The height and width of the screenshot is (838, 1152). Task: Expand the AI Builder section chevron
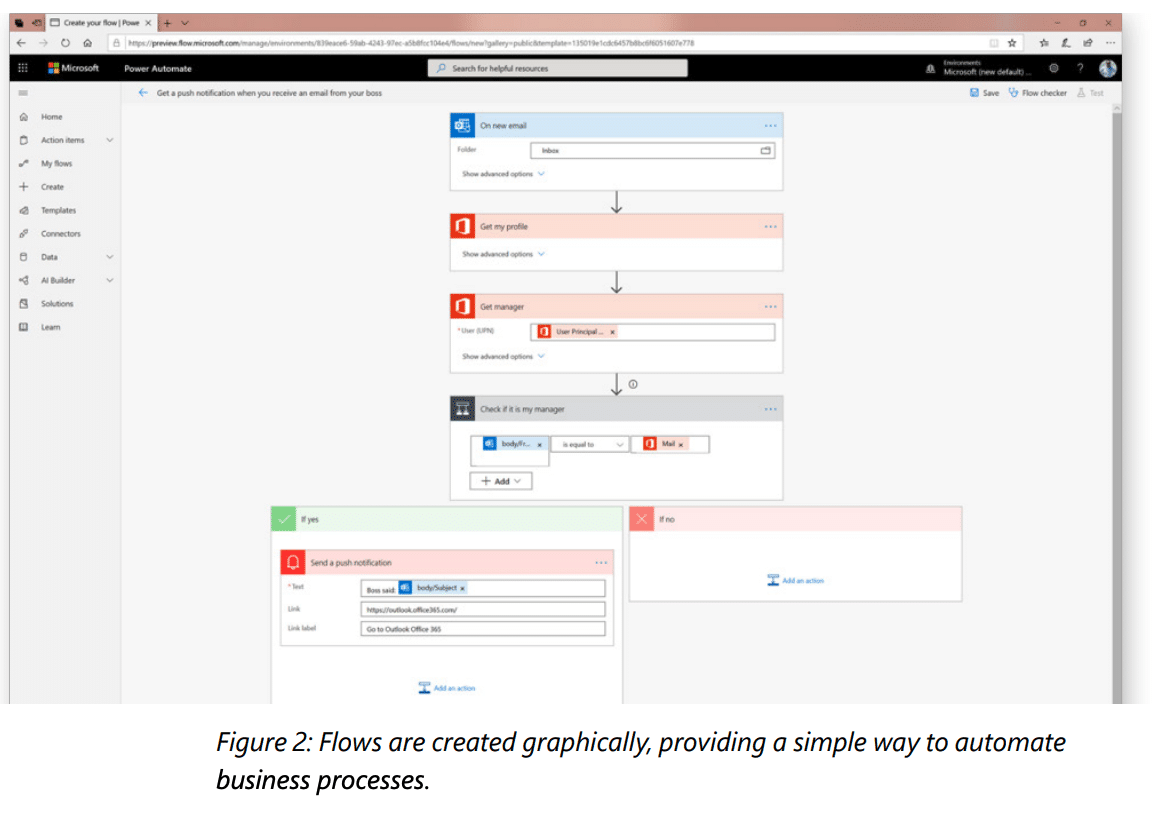point(109,281)
